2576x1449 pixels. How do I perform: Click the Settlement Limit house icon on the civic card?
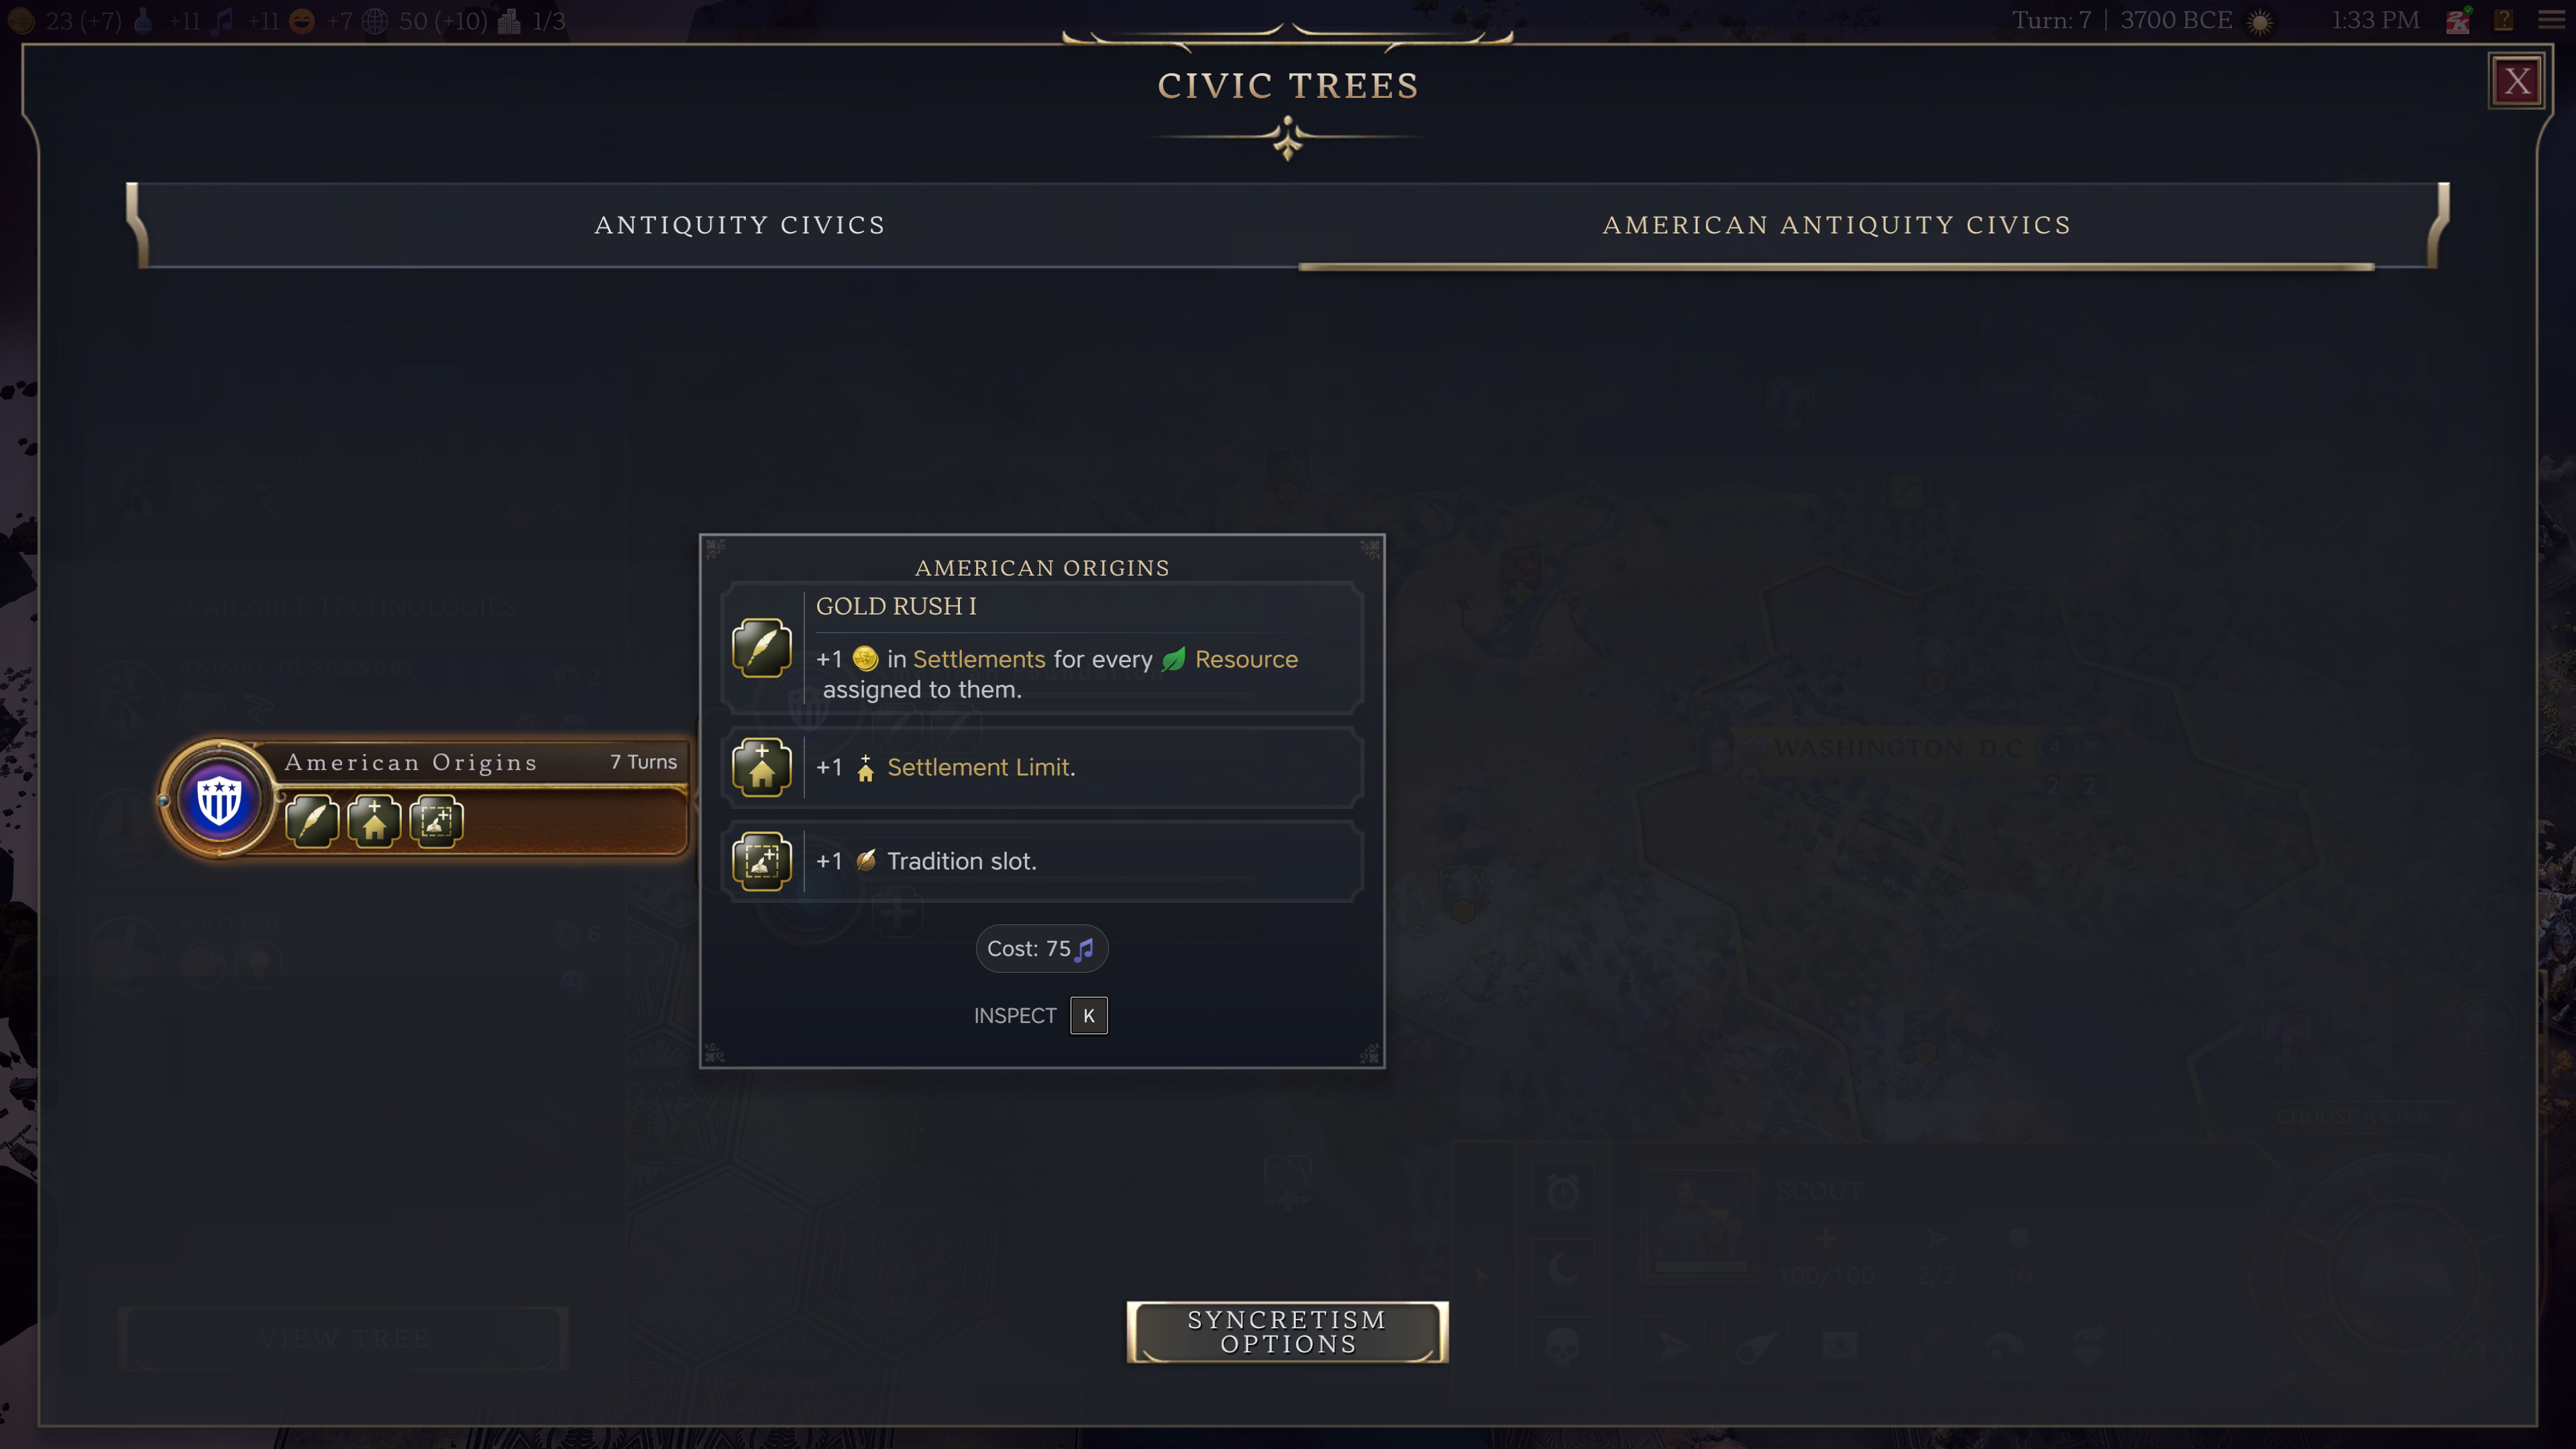click(x=374, y=822)
